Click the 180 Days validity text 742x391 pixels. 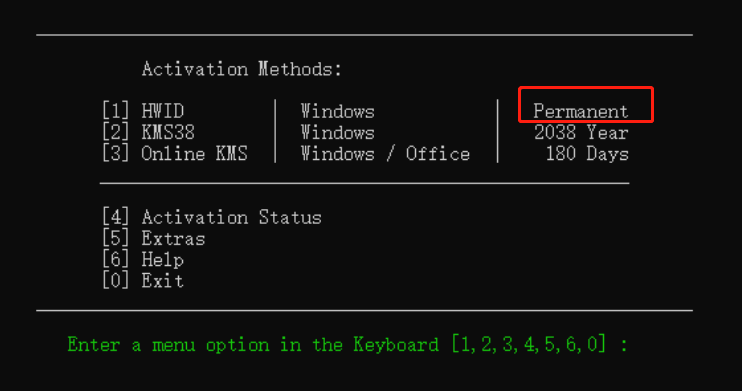tap(587, 154)
